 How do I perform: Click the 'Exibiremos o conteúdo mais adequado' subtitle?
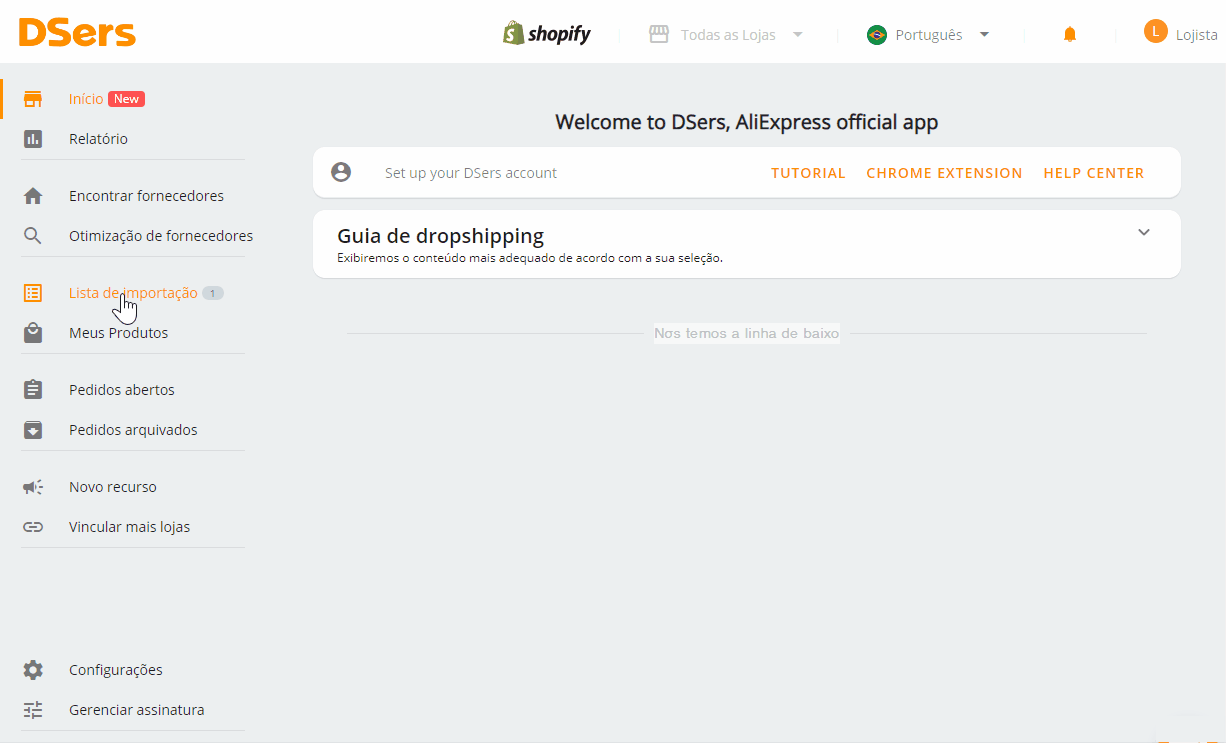pyautogui.click(x=530, y=258)
